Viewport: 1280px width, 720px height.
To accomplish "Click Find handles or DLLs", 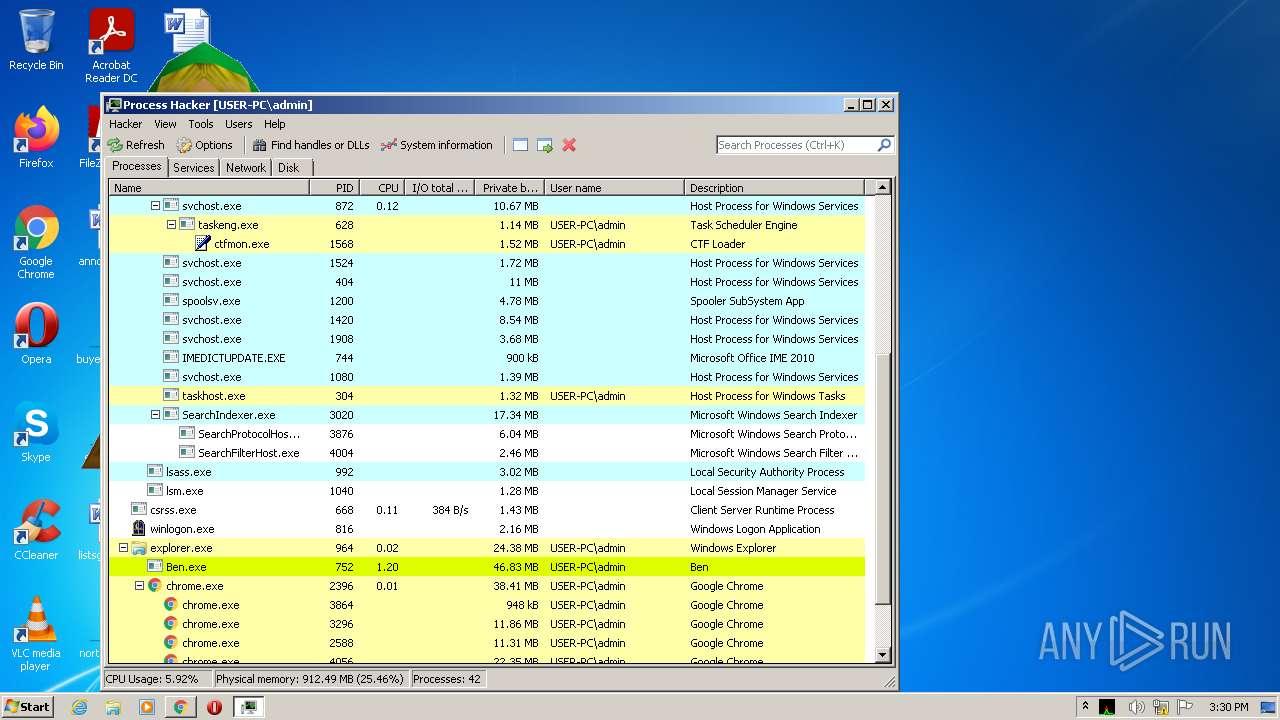I will 311,145.
